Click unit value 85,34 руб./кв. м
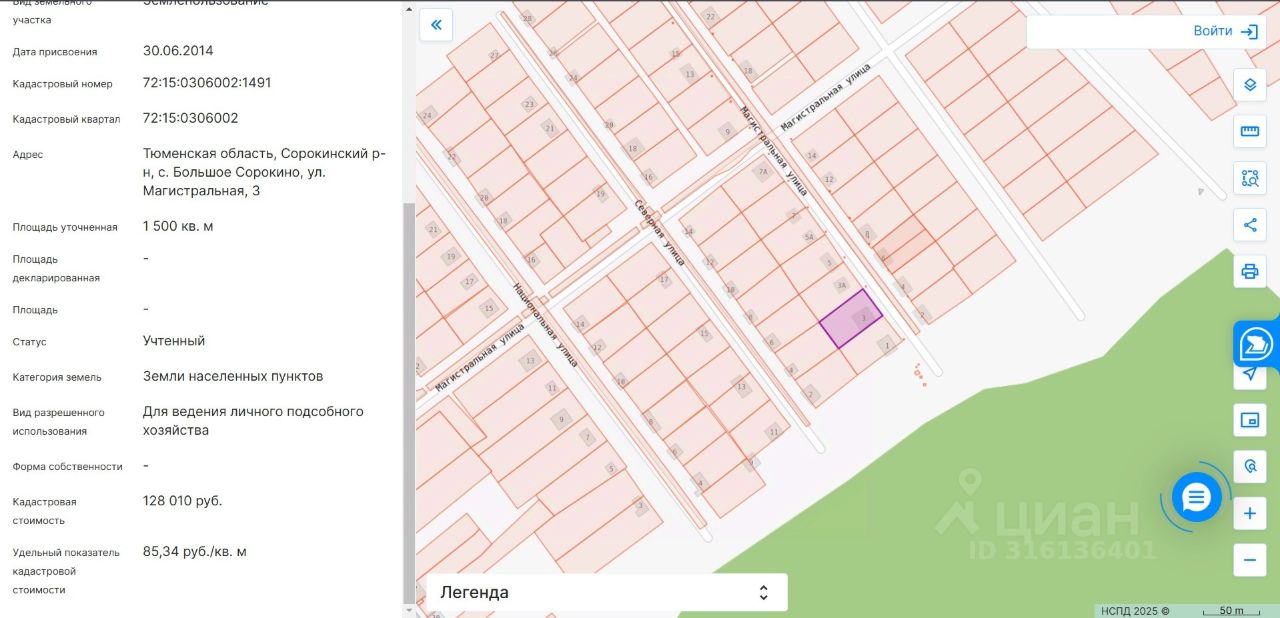The height and width of the screenshot is (618, 1280). [195, 552]
